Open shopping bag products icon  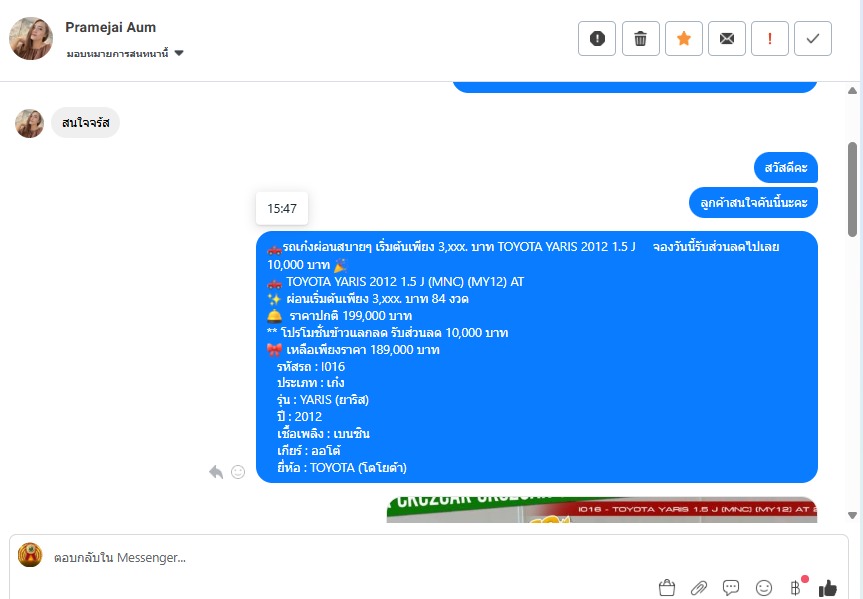[x=667, y=587]
